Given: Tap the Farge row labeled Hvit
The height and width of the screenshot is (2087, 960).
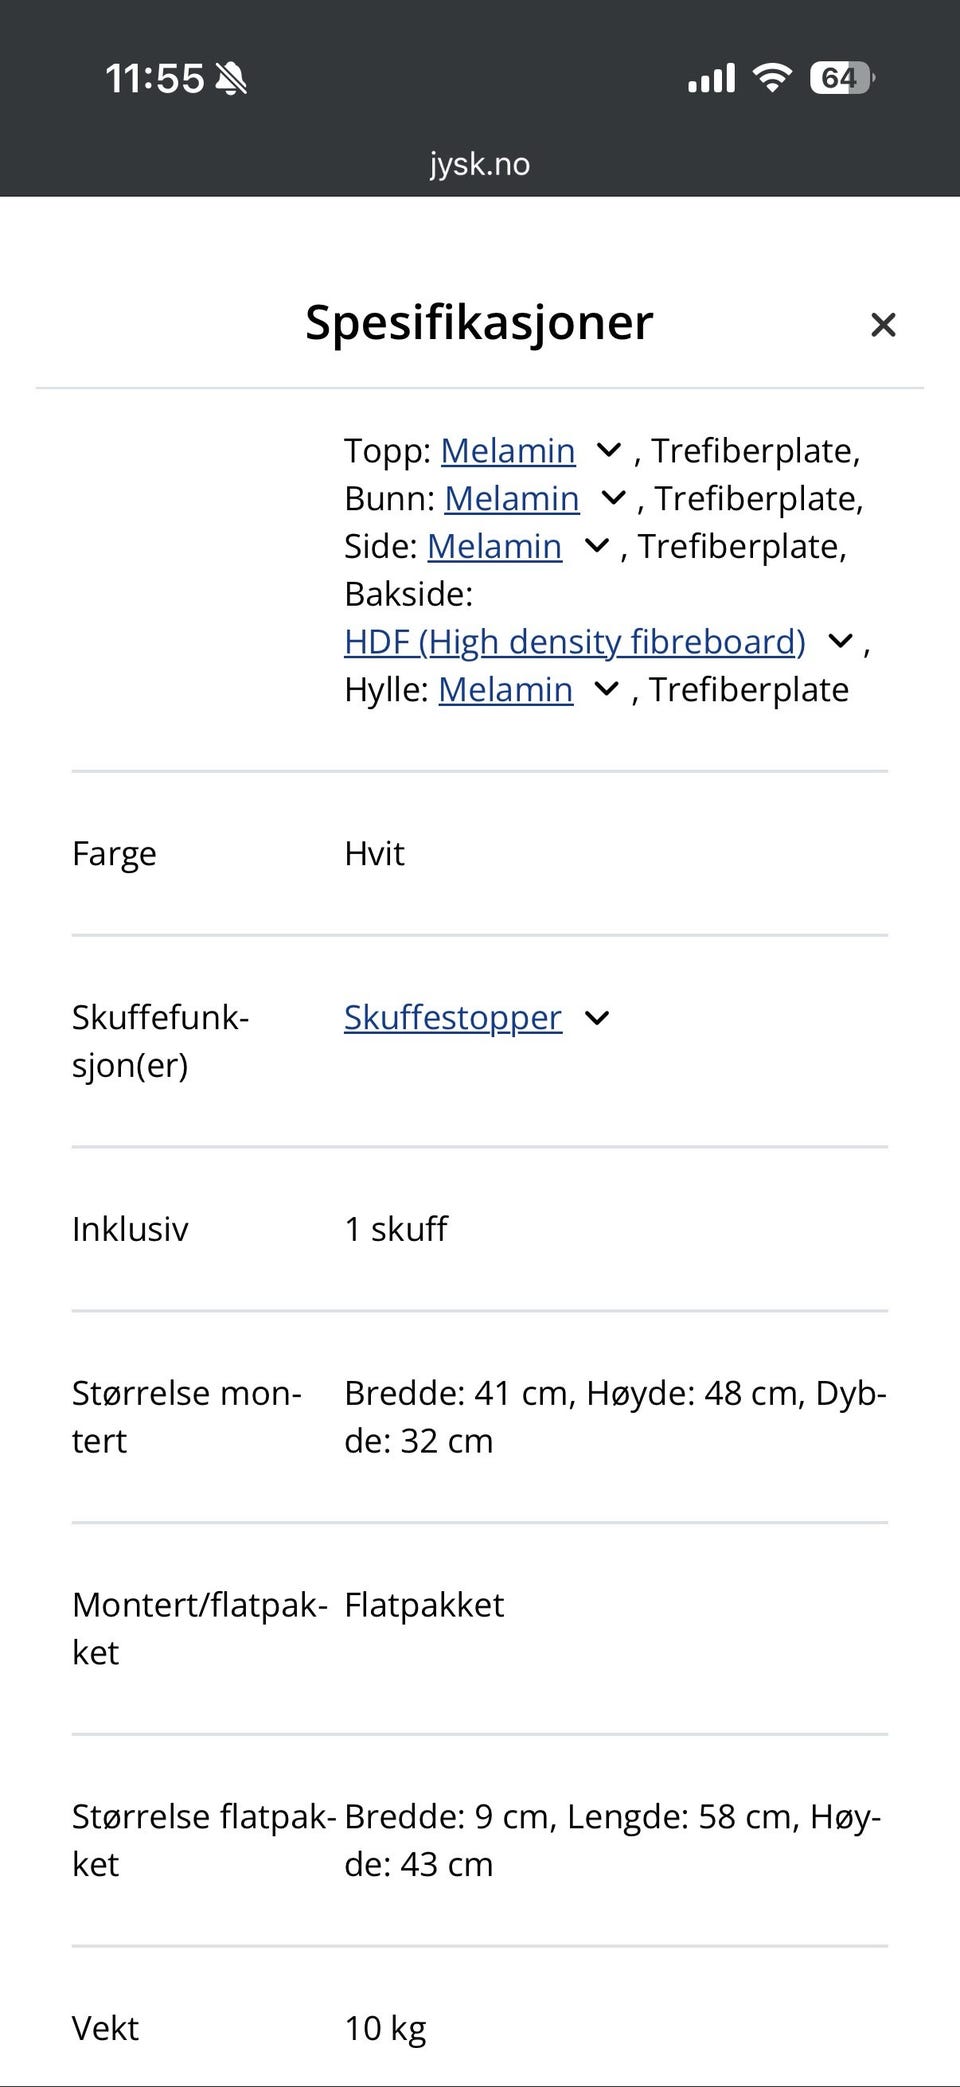Looking at the screenshot, I should [374, 854].
